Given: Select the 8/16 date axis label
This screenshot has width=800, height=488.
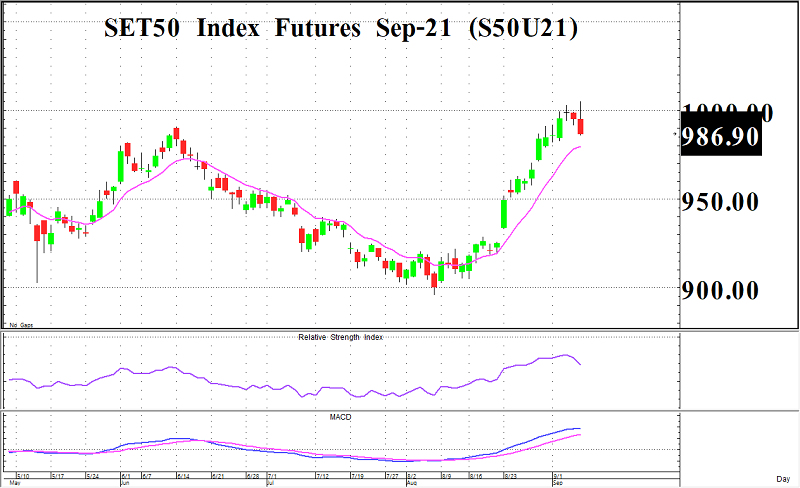Looking at the screenshot, I should (x=476, y=476).
